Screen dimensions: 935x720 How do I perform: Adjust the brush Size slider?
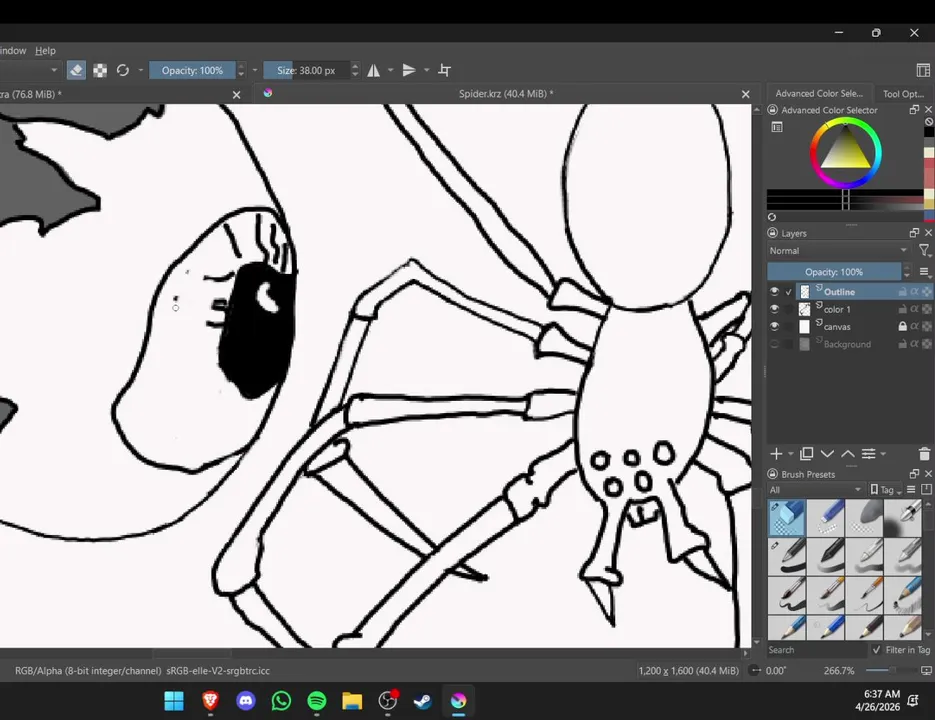point(306,70)
